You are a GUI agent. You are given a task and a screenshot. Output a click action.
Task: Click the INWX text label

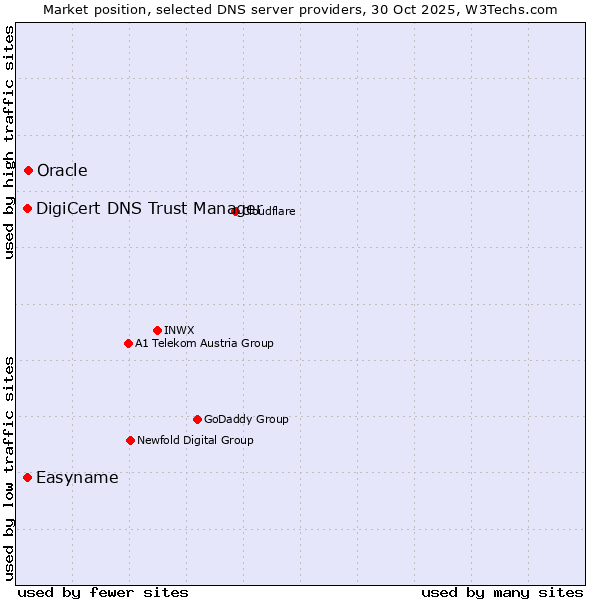tap(179, 330)
